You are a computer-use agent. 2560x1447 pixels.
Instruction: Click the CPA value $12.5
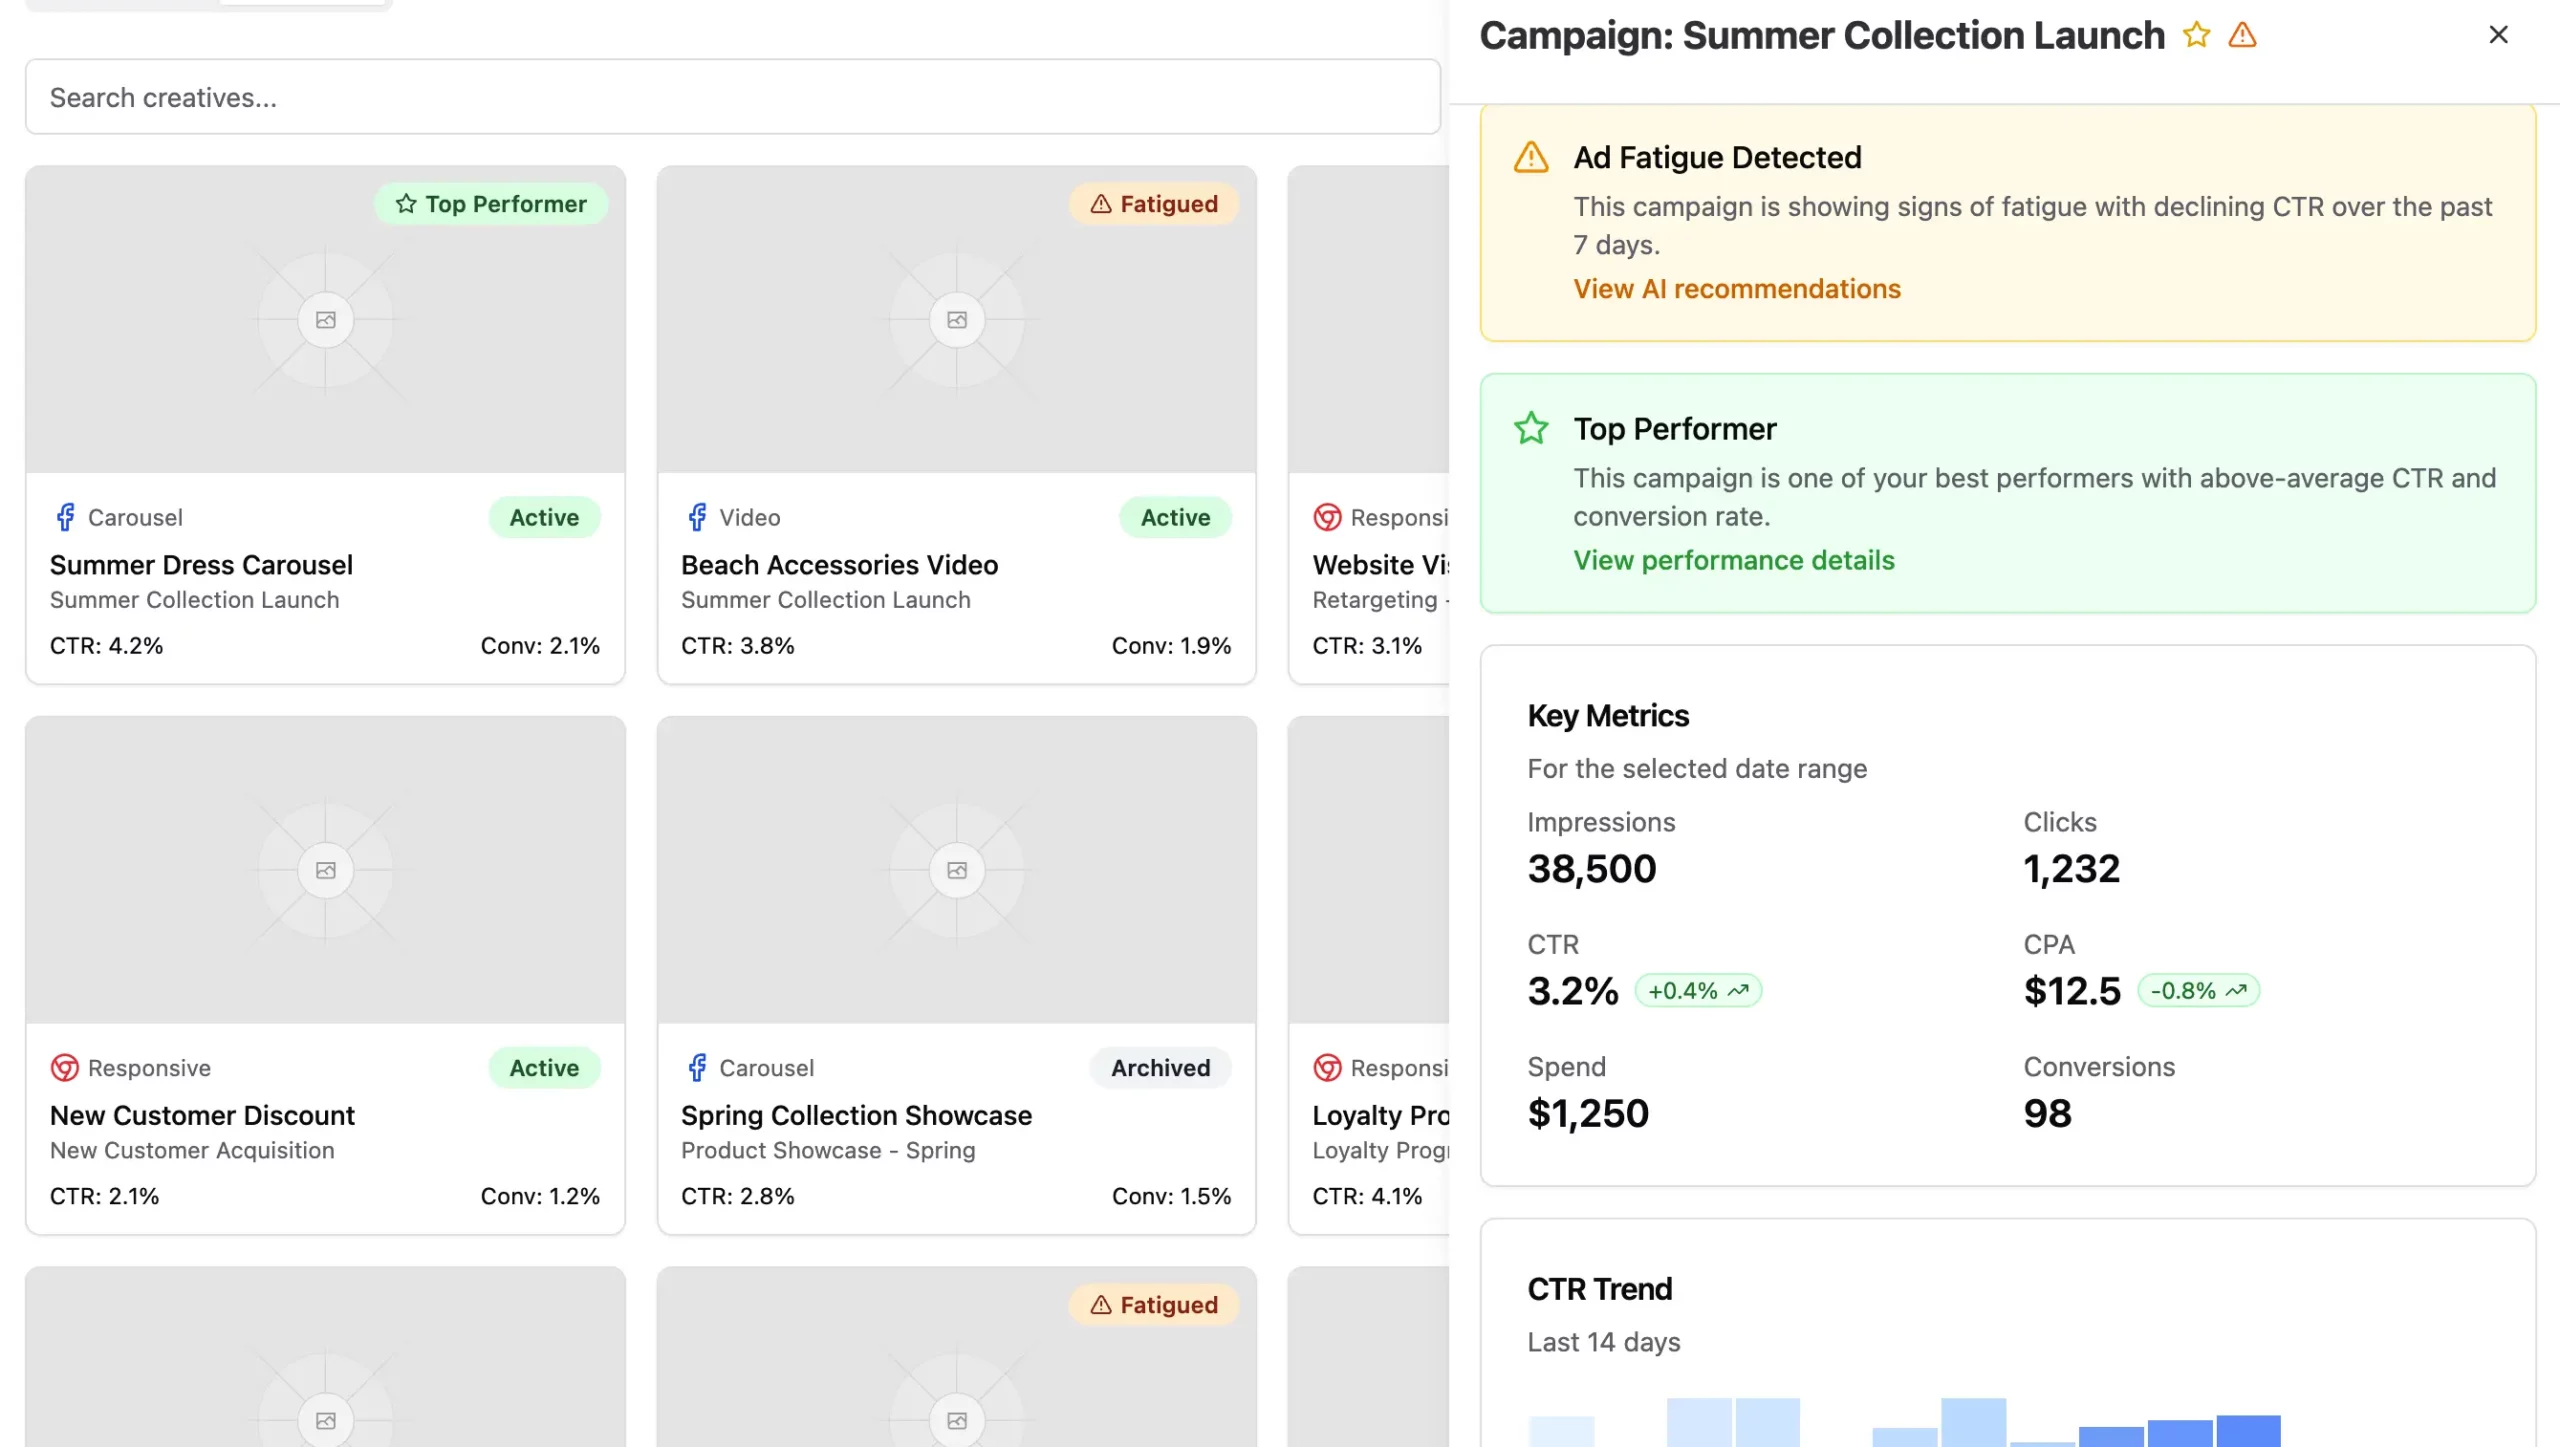tap(2072, 991)
